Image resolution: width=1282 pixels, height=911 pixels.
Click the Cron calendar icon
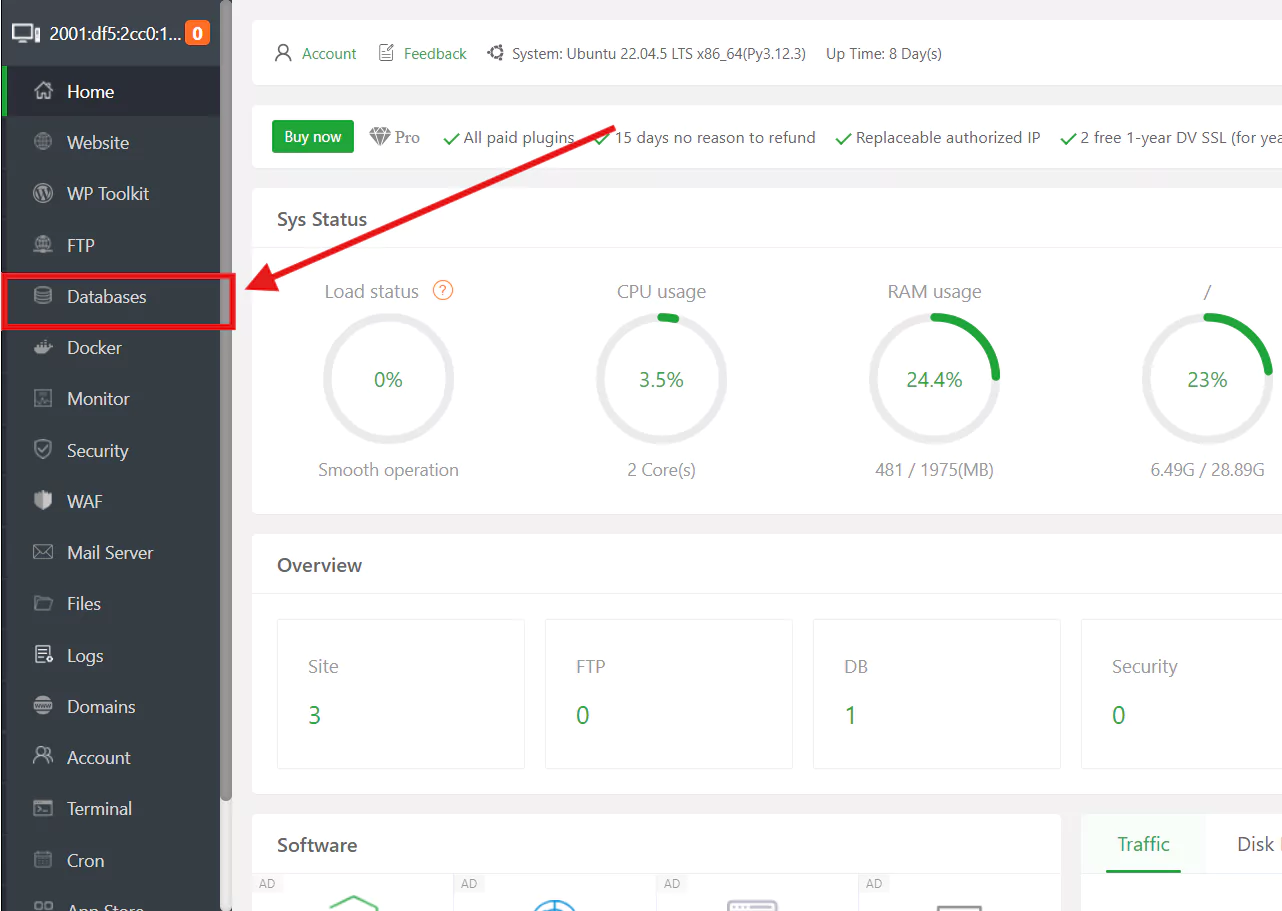coord(43,860)
